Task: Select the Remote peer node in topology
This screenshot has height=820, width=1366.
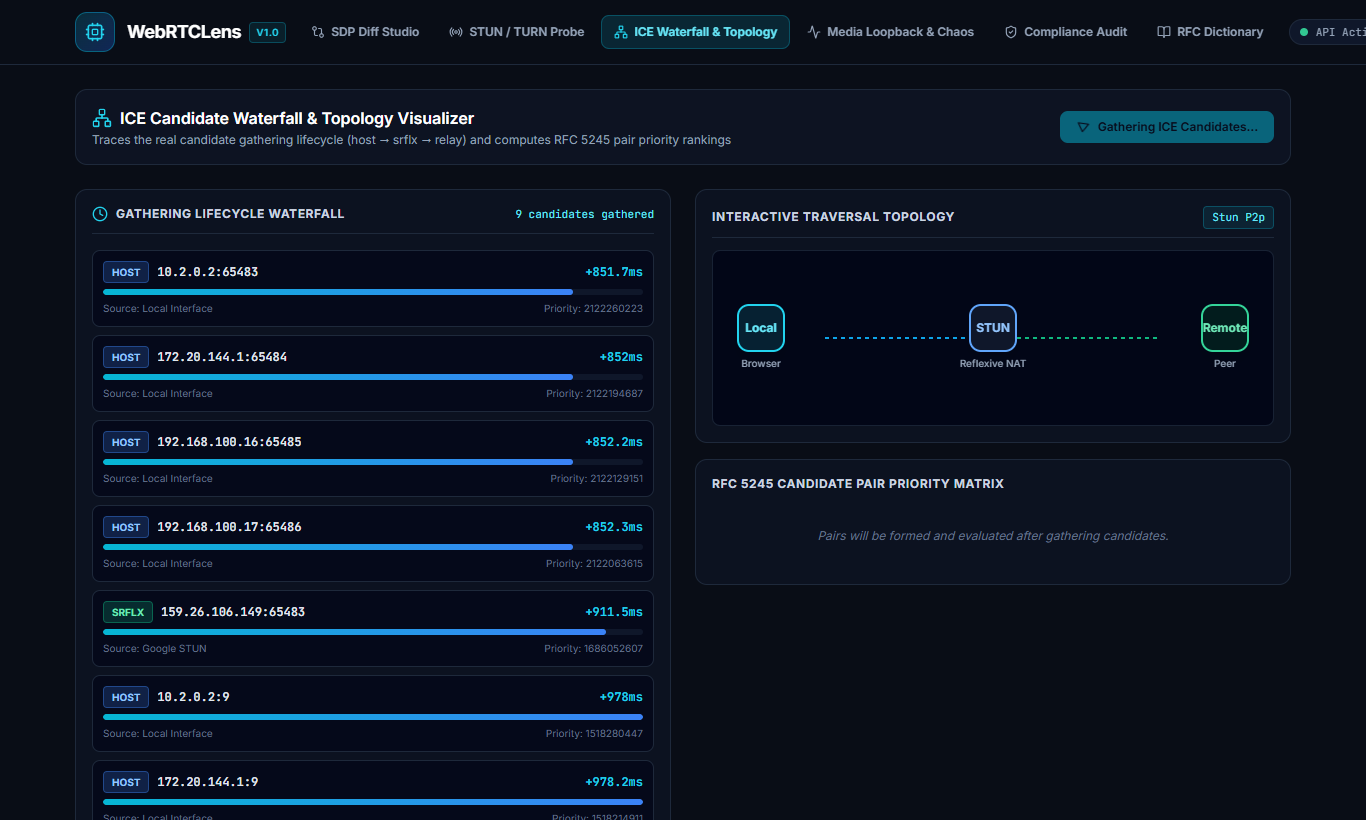Action: coord(1225,328)
